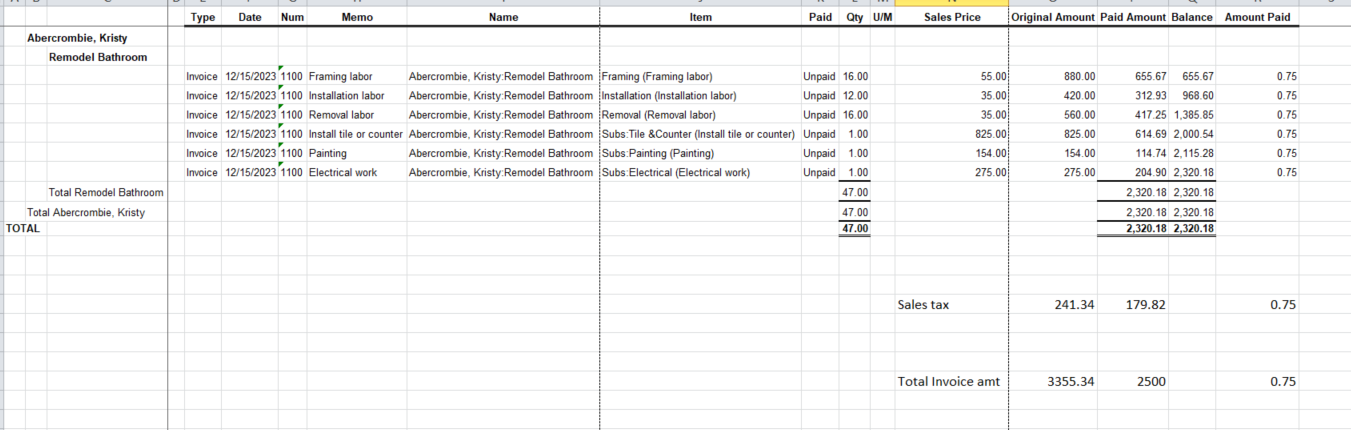Click the Type column header
This screenshot has width=1351, height=430.
tap(202, 17)
